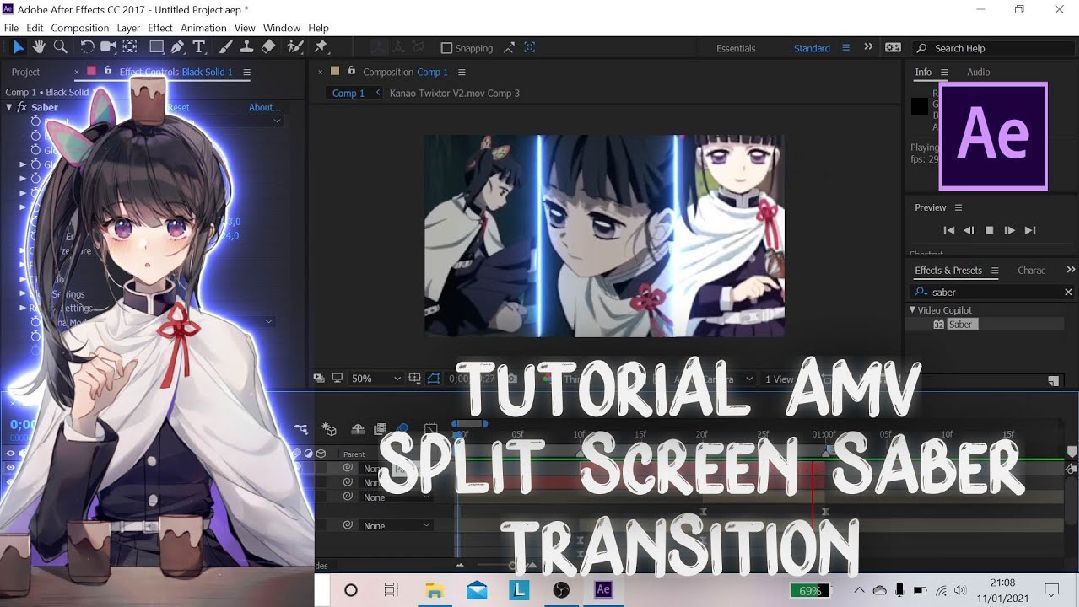
Task: Pick the Pan Behind anchor point tool
Action: 129,47
